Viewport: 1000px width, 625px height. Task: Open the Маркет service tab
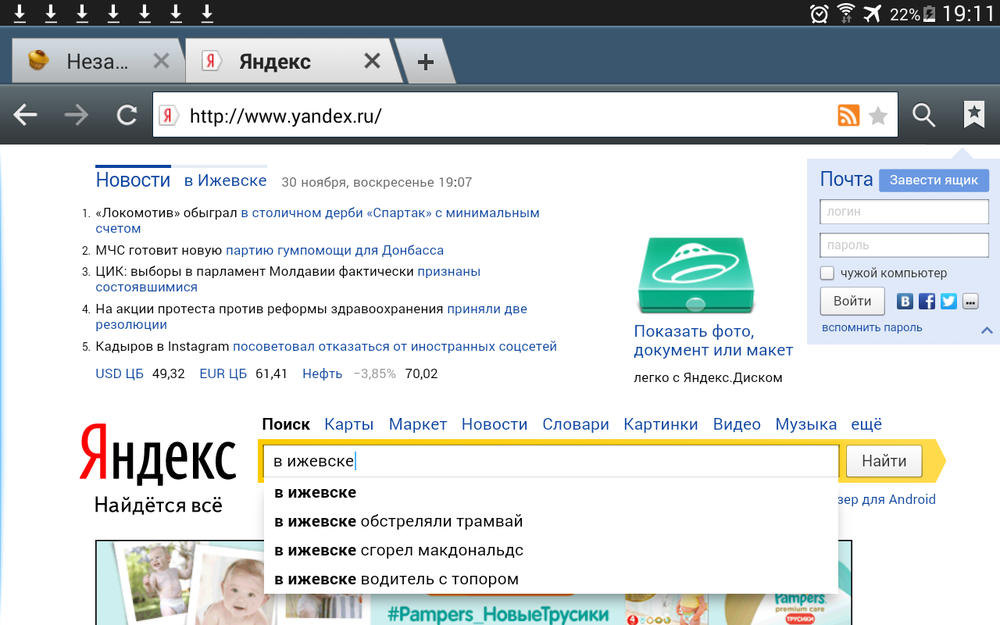[x=418, y=424]
